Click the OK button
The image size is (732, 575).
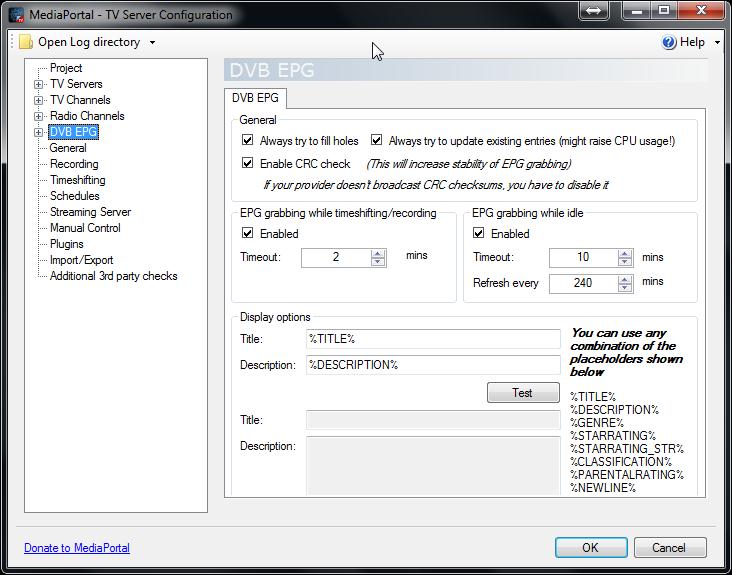click(591, 547)
